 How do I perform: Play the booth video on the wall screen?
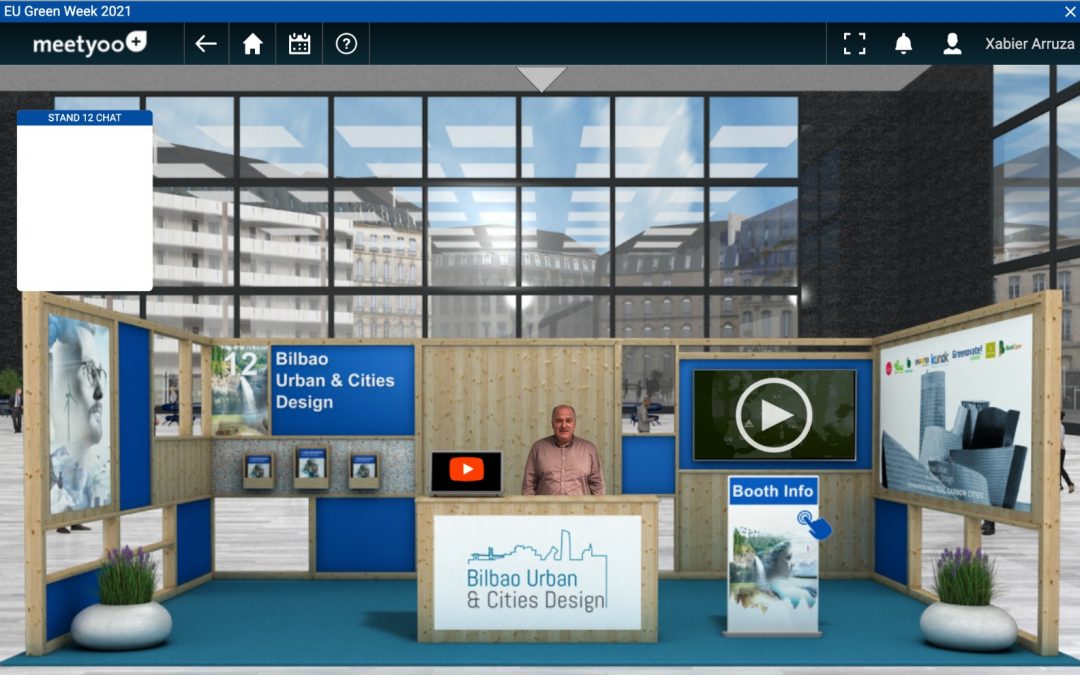pyautogui.click(x=774, y=415)
